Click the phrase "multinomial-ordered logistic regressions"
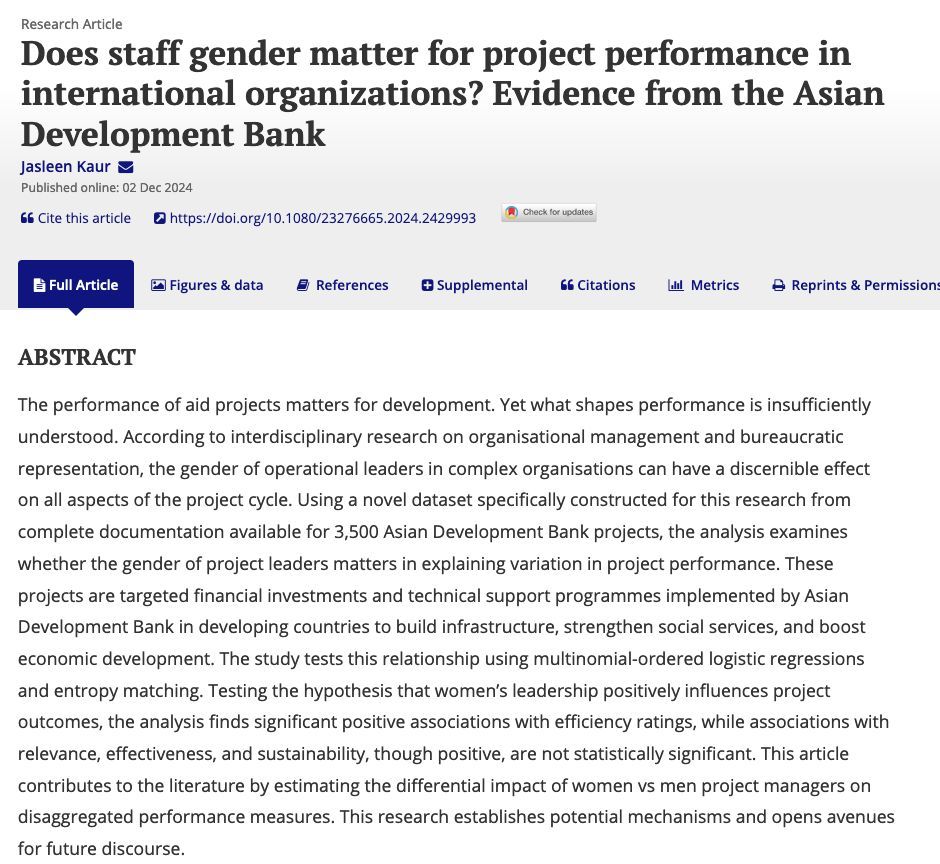Viewport: 940px width, 864px height. point(698,659)
